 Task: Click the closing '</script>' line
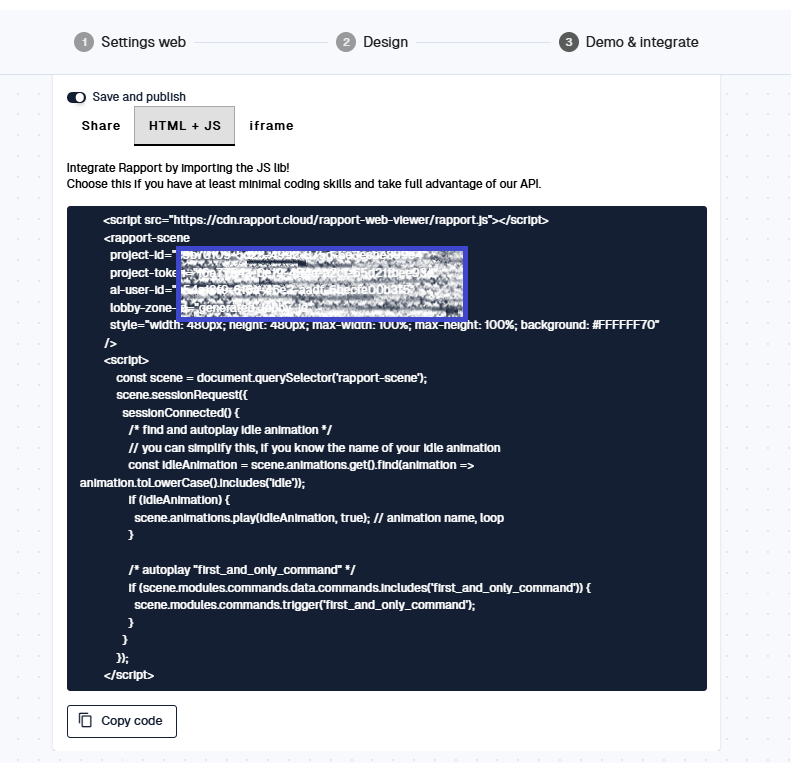tap(129, 675)
